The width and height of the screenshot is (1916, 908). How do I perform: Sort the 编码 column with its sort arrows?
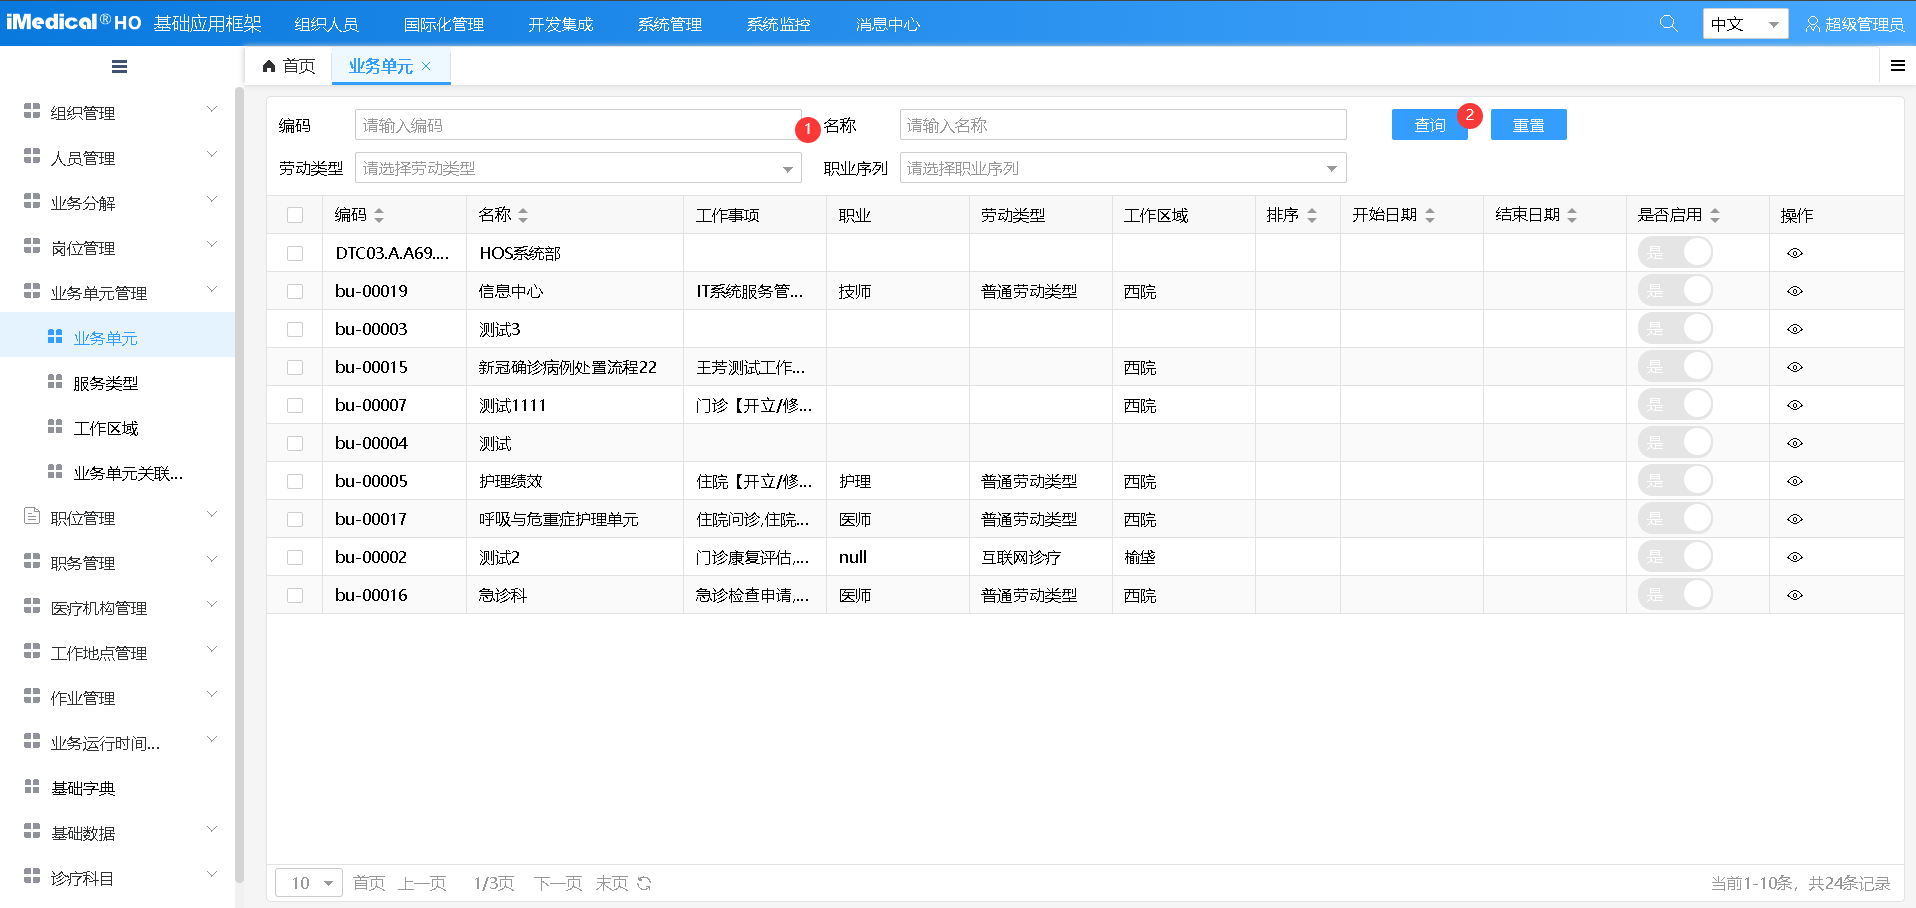(x=381, y=214)
